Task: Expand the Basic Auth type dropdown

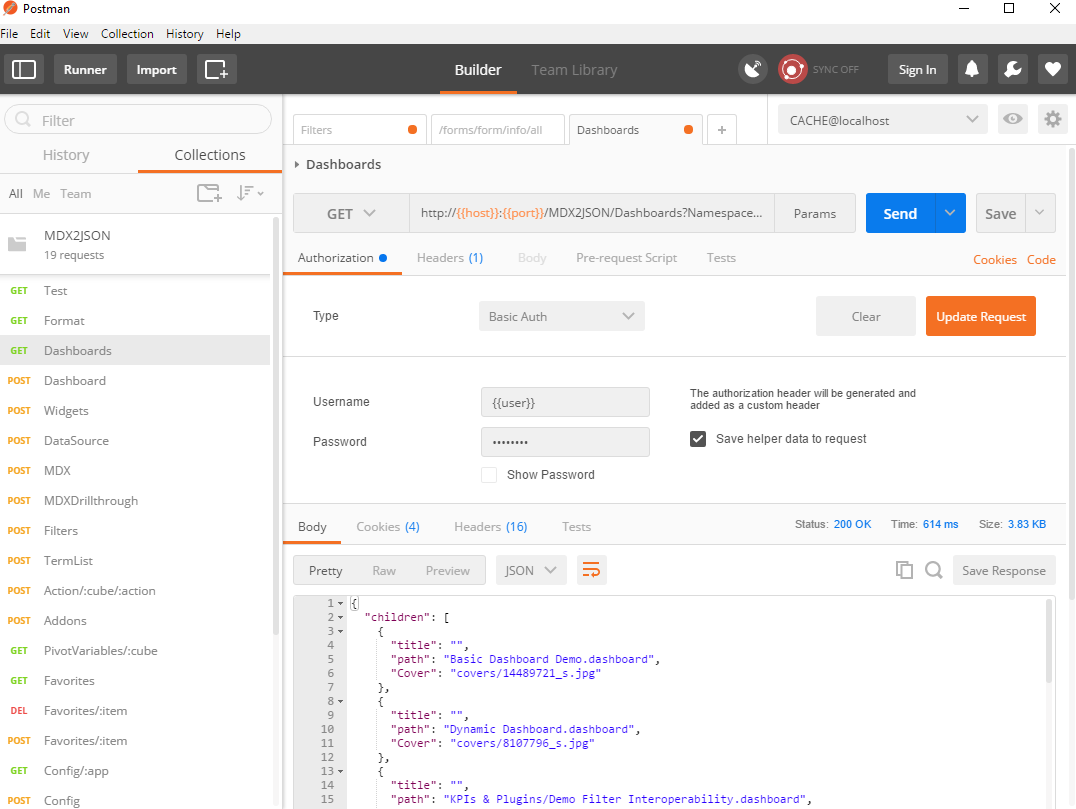Action: click(561, 316)
